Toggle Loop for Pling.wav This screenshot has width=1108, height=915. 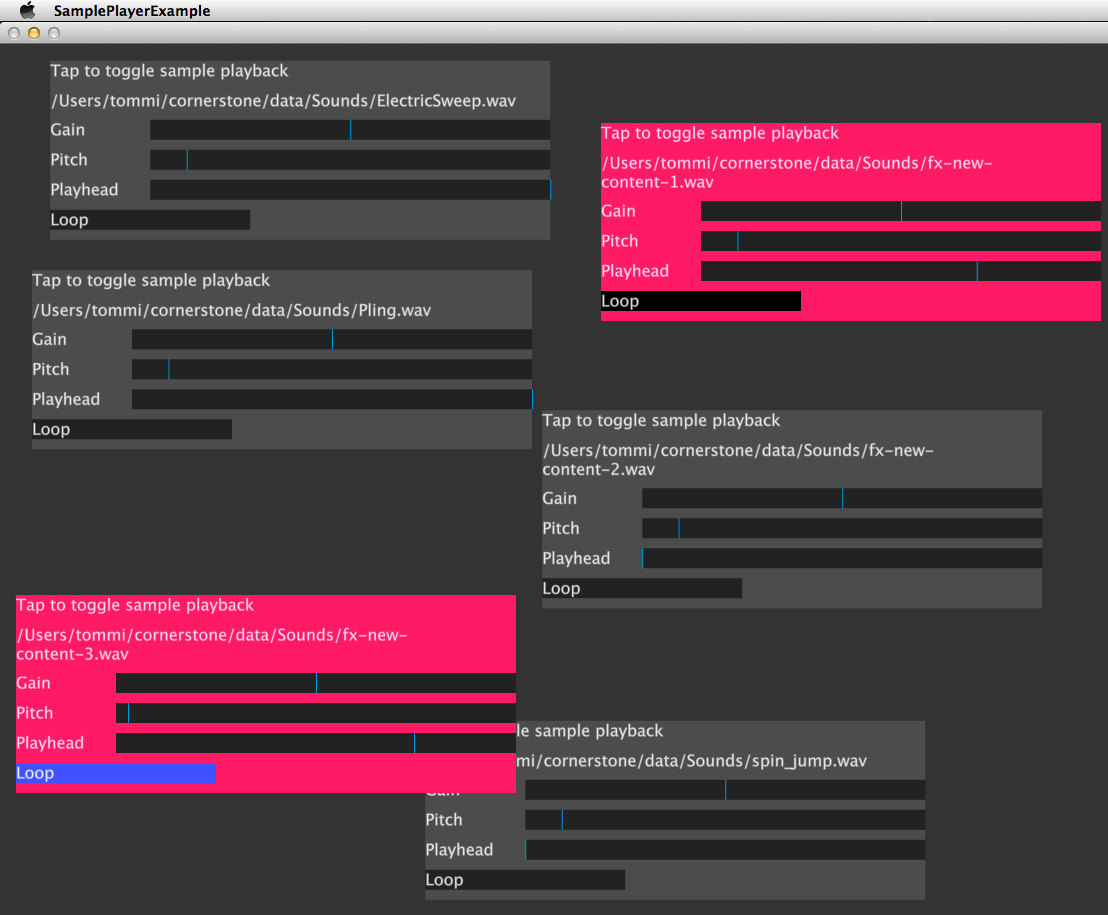[x=132, y=429]
